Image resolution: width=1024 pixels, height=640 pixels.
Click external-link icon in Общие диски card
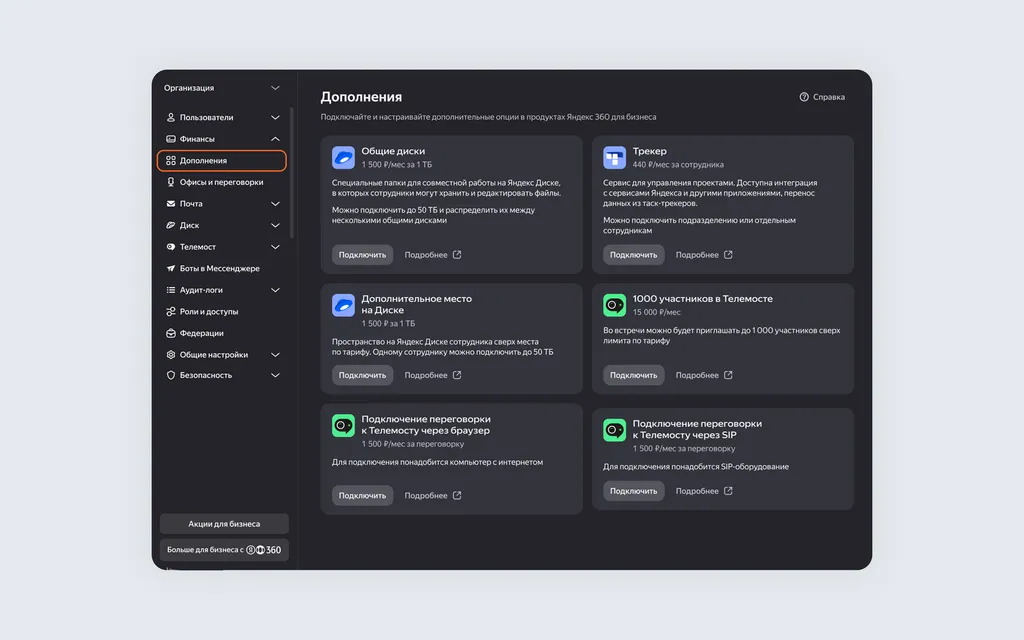(457, 255)
